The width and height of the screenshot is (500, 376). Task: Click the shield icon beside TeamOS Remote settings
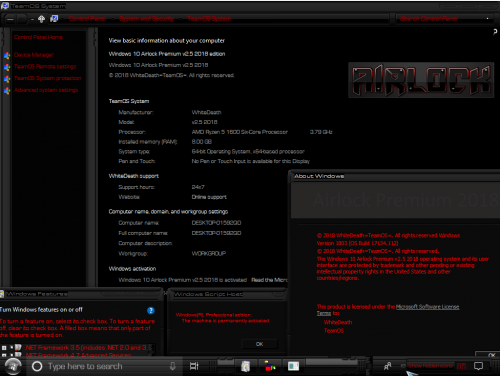7,67
